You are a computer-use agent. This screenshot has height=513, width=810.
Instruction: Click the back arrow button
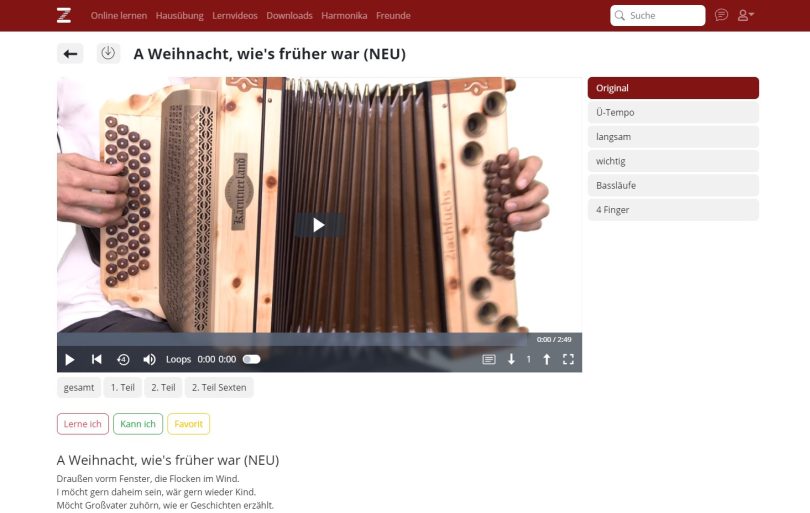pyautogui.click(x=70, y=54)
